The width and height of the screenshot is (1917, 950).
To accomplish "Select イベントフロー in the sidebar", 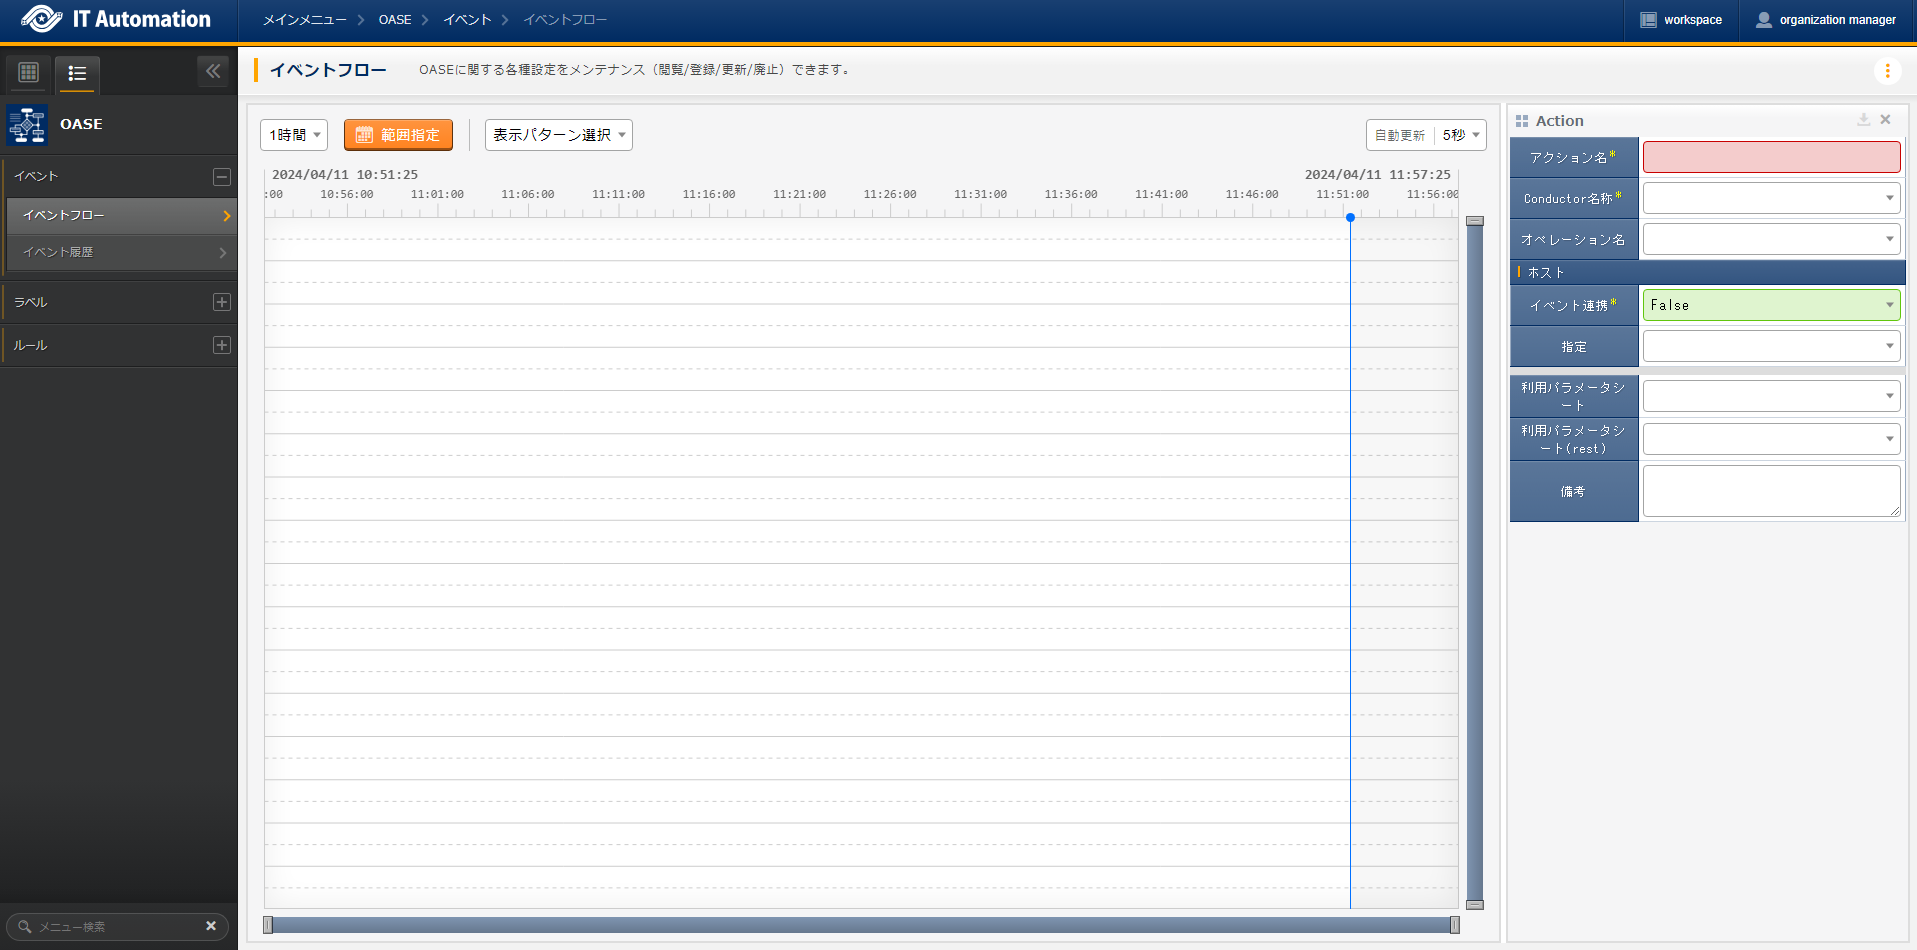I will (x=120, y=215).
